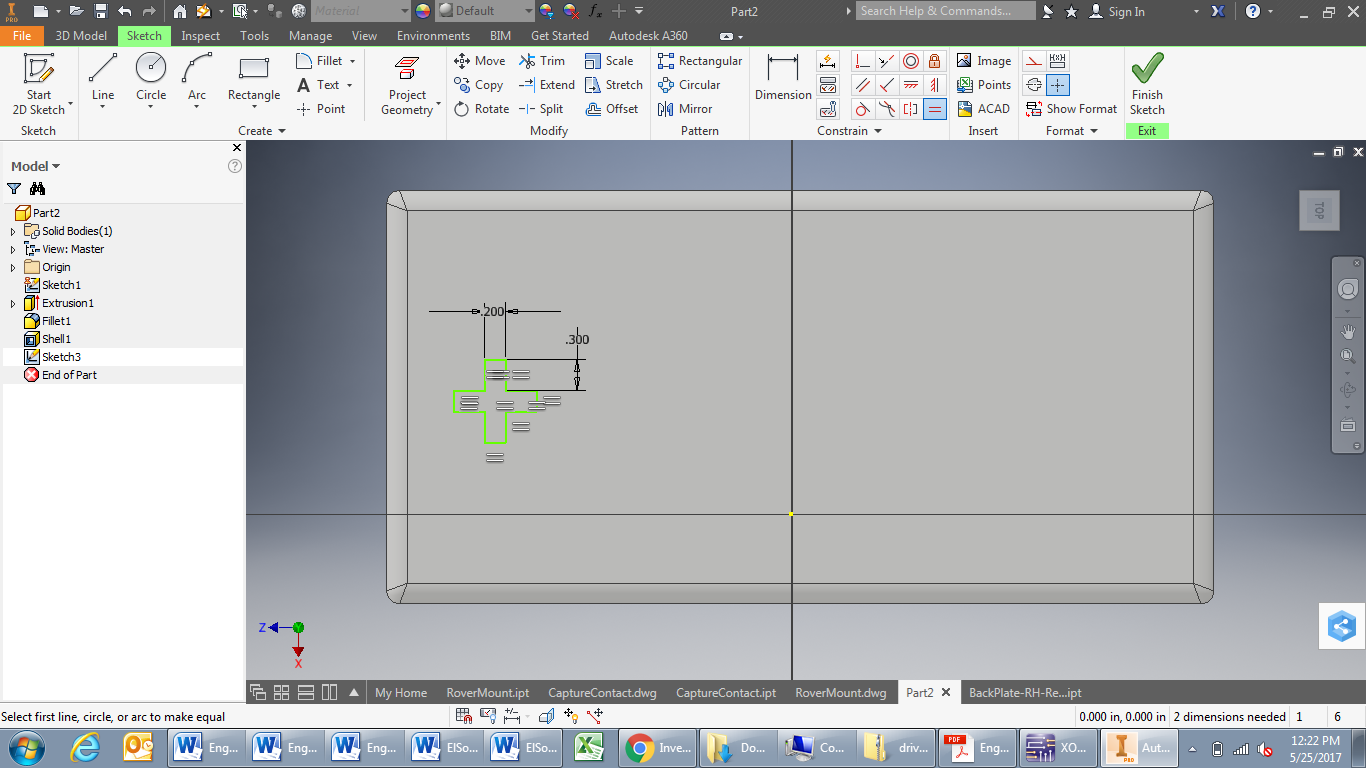Apply the fix (lock) constraint
This screenshot has width=1366, height=768.
[935, 61]
